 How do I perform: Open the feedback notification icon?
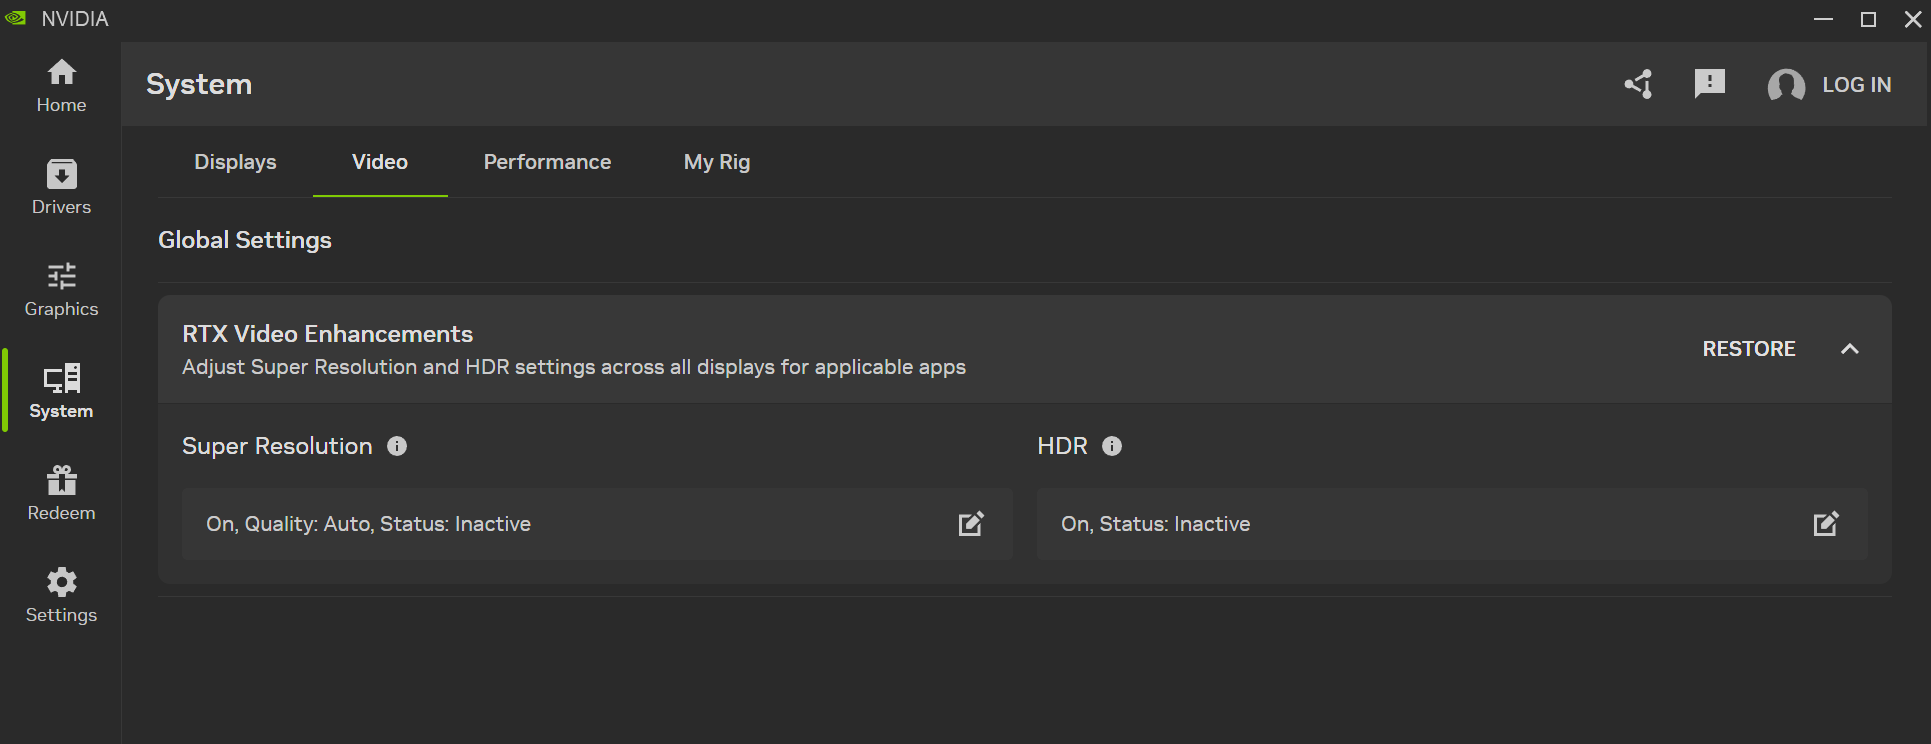[1710, 84]
